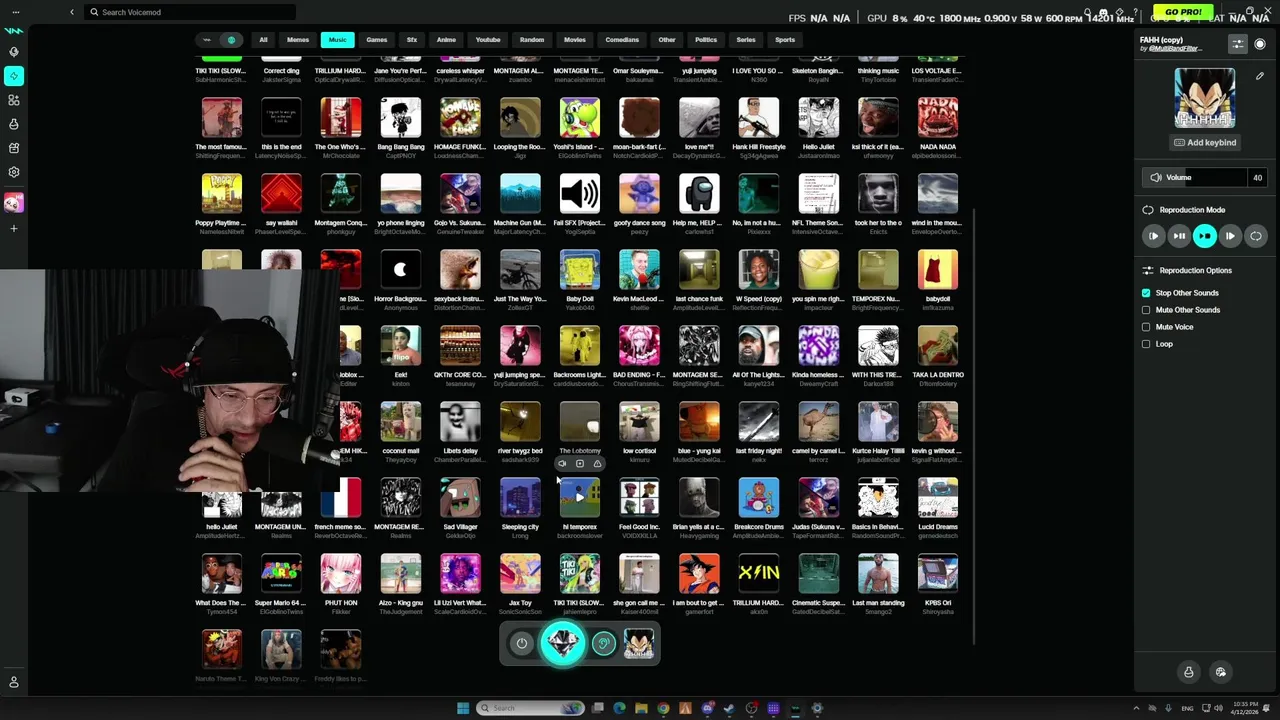Open the Voicemod logo home icon
The width and height of the screenshot is (1280, 720).
[14, 31]
